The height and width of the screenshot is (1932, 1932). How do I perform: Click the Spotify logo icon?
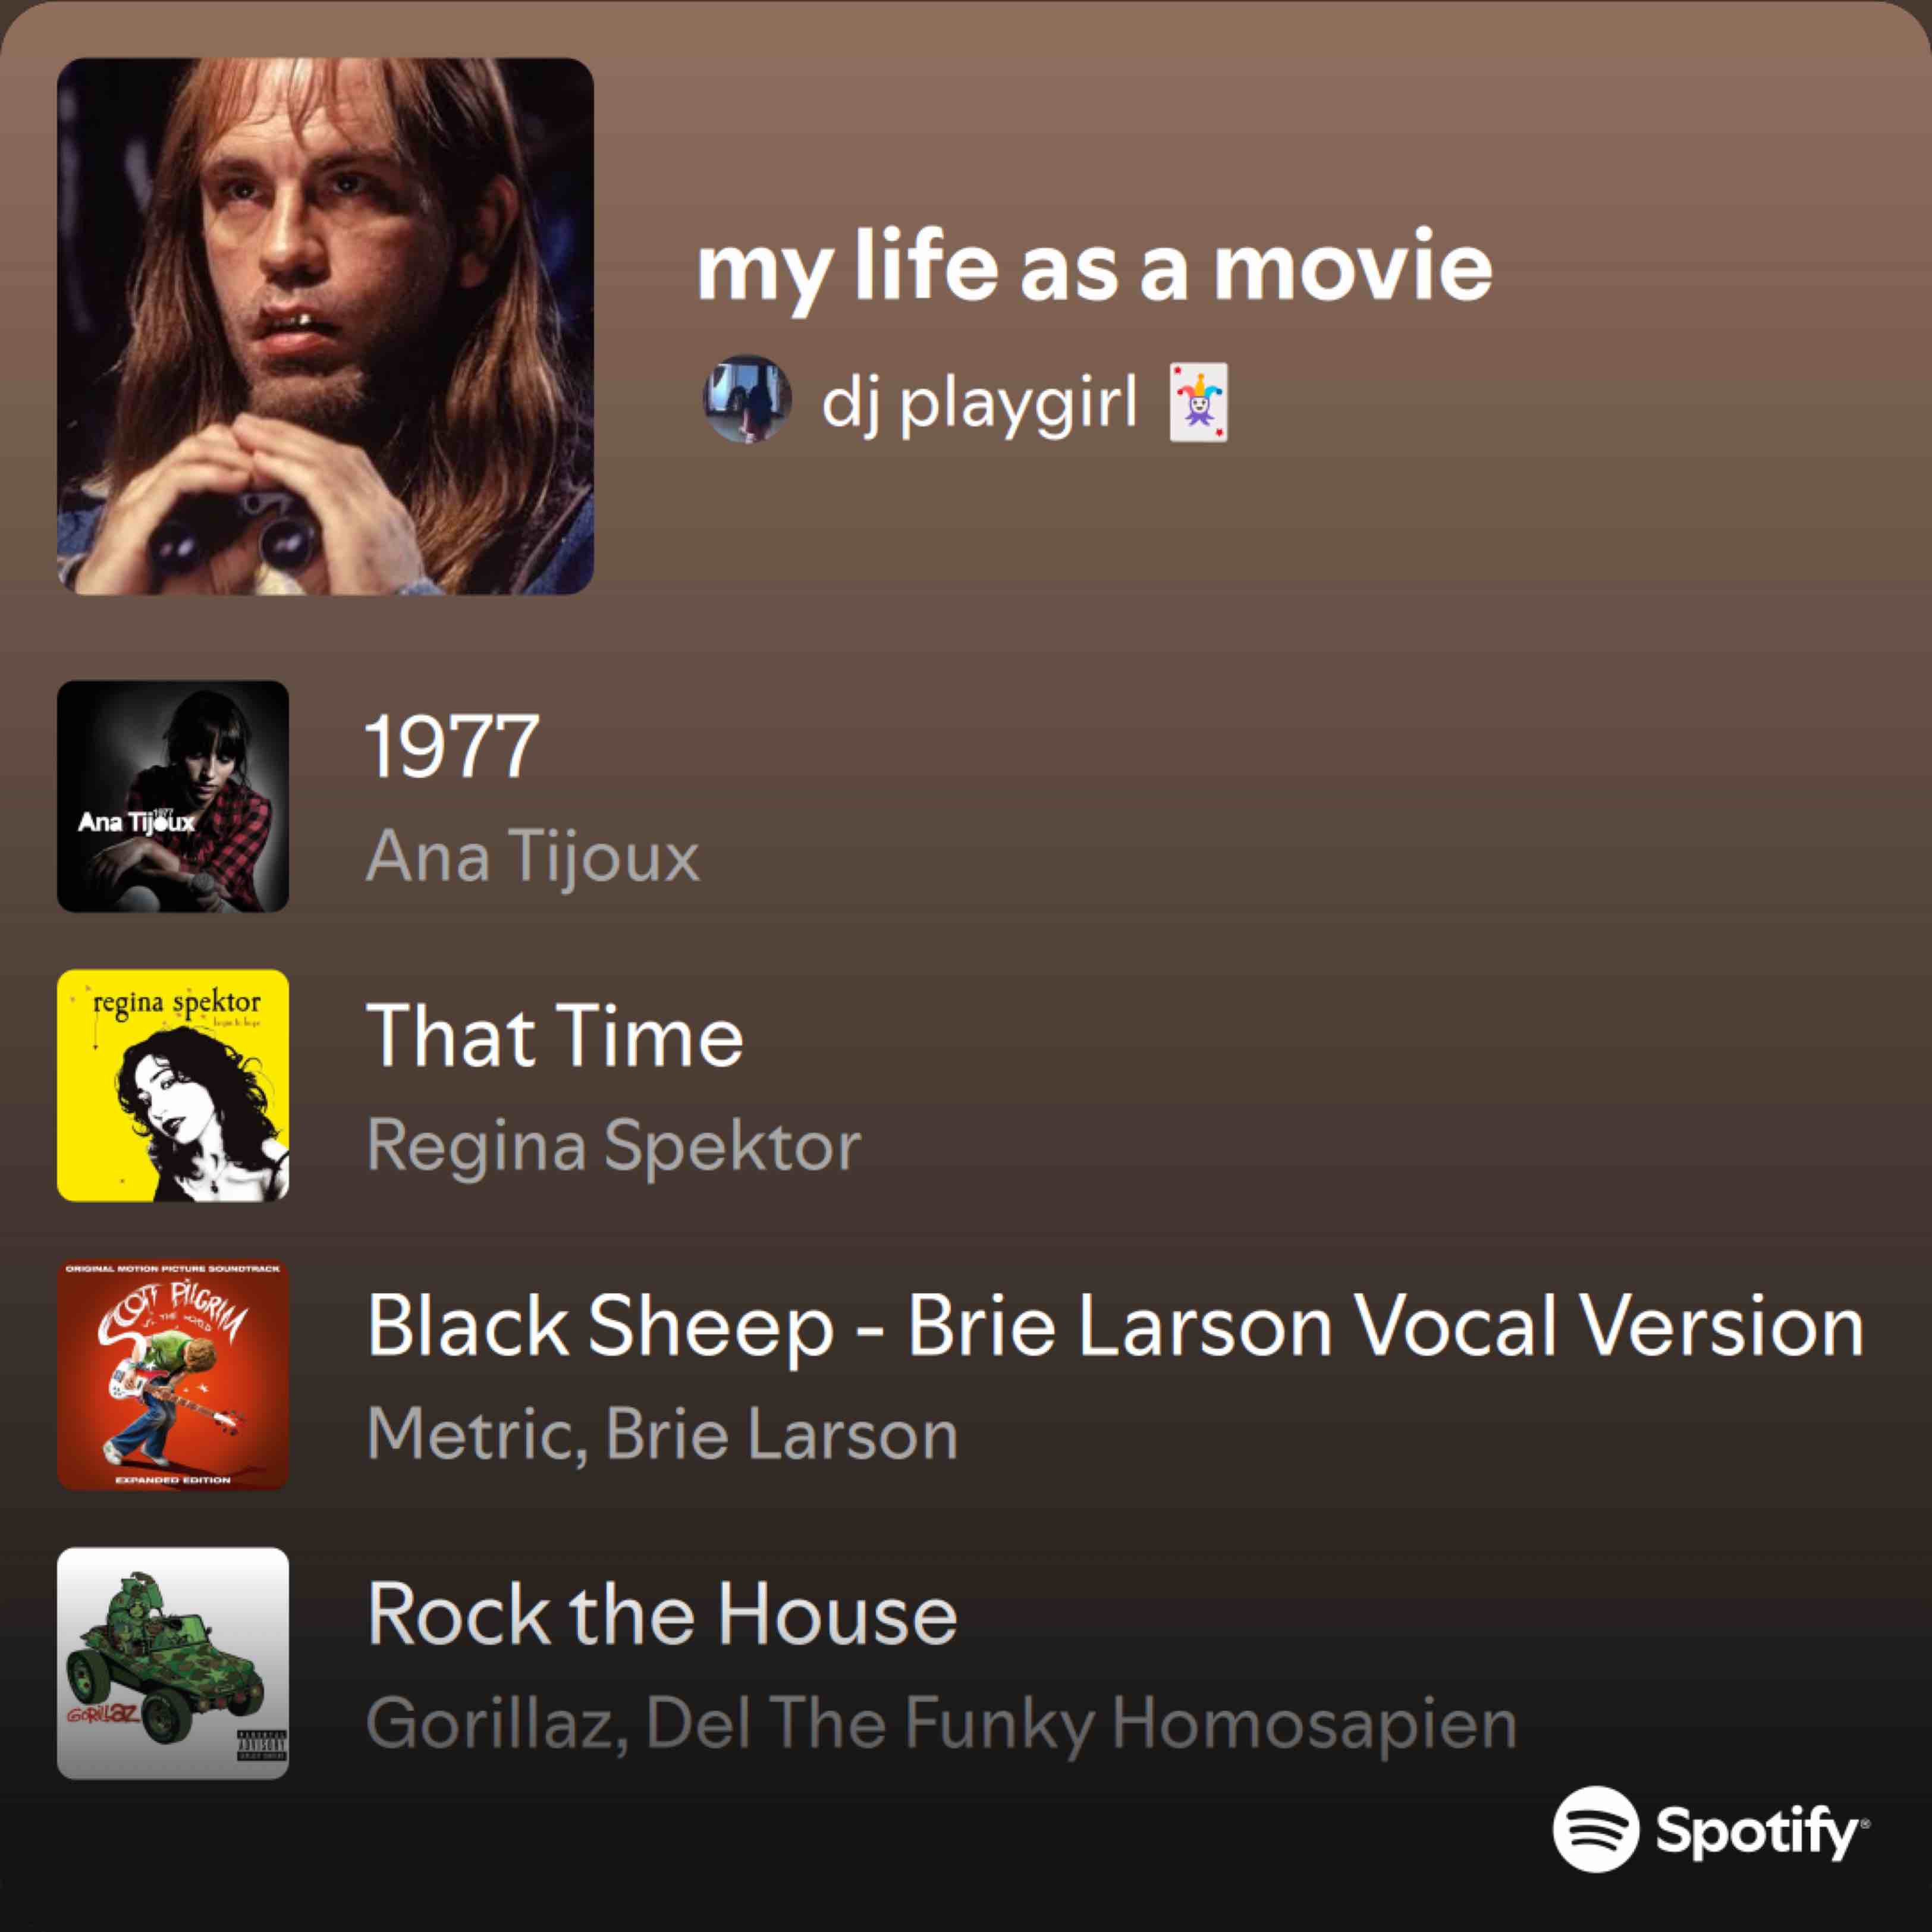(1595, 1829)
